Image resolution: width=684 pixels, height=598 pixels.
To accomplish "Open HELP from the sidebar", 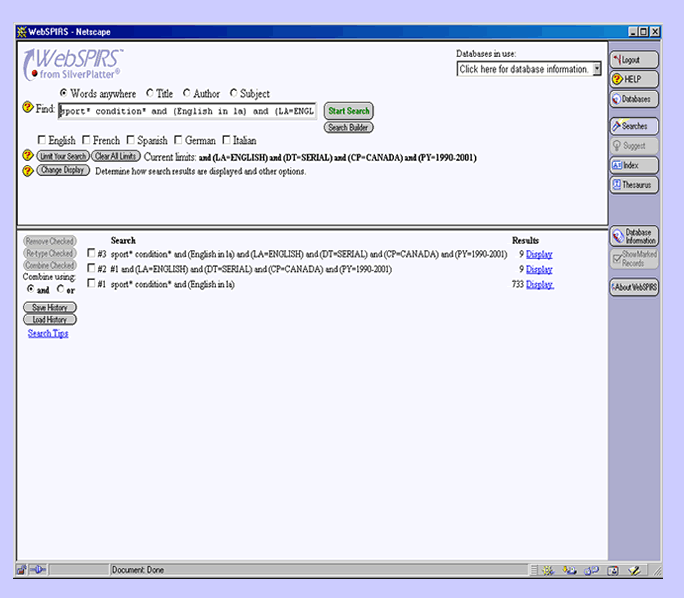I will click(x=634, y=79).
